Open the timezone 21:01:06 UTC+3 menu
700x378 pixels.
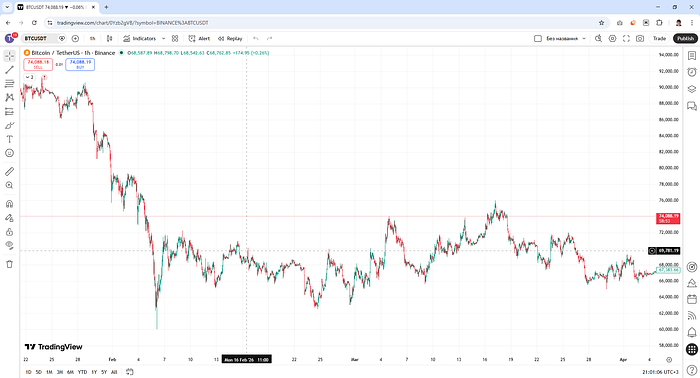pos(660,372)
